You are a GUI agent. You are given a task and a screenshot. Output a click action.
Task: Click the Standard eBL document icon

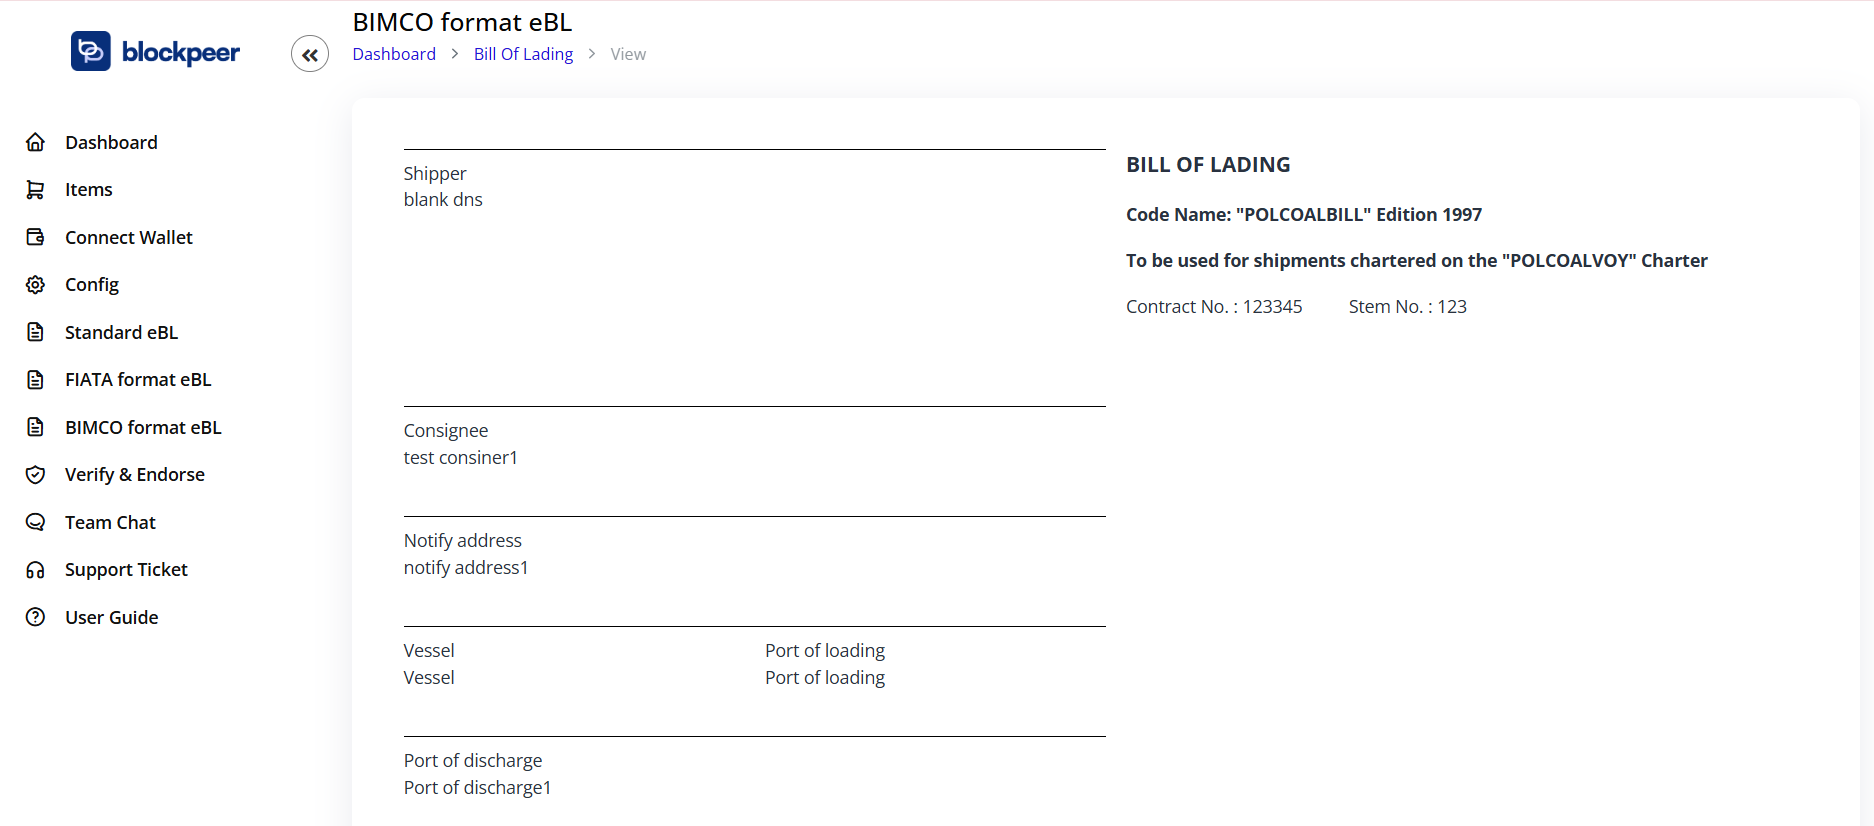point(36,332)
